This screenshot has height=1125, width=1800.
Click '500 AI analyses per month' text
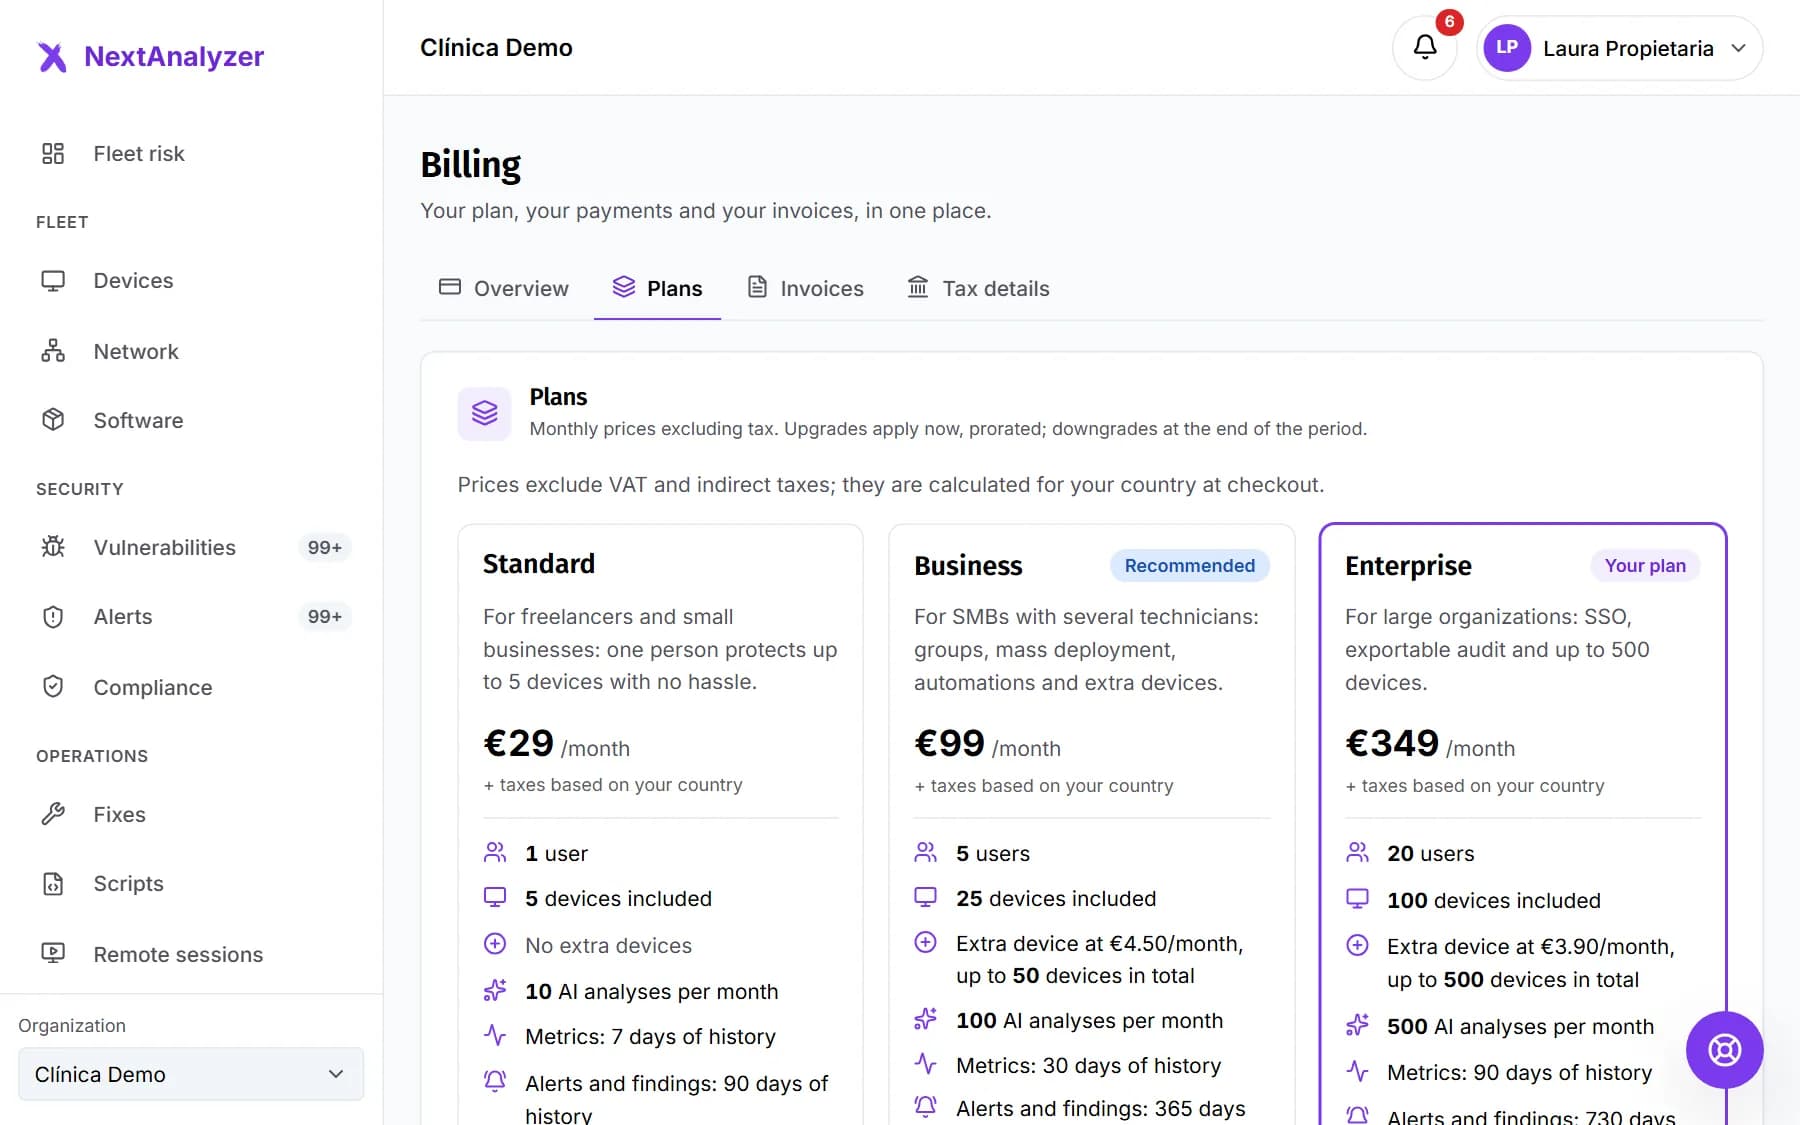(x=1520, y=1026)
